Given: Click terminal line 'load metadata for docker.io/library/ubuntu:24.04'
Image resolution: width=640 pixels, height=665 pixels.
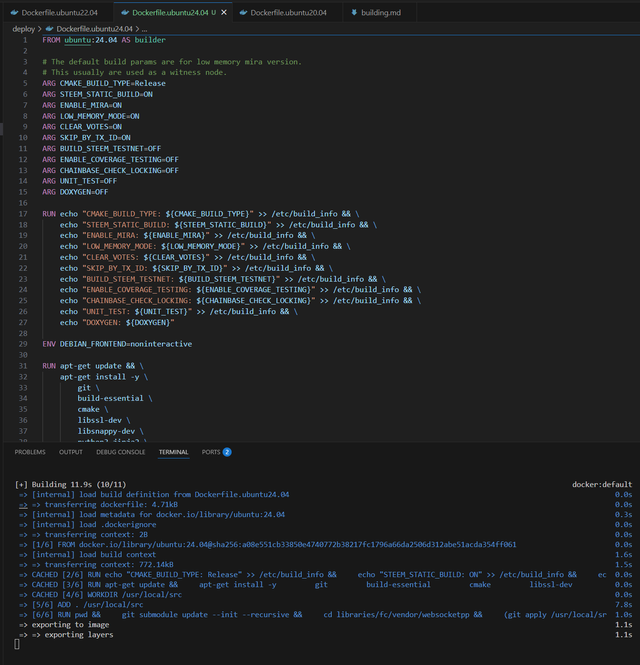Looking at the screenshot, I should [152, 514].
